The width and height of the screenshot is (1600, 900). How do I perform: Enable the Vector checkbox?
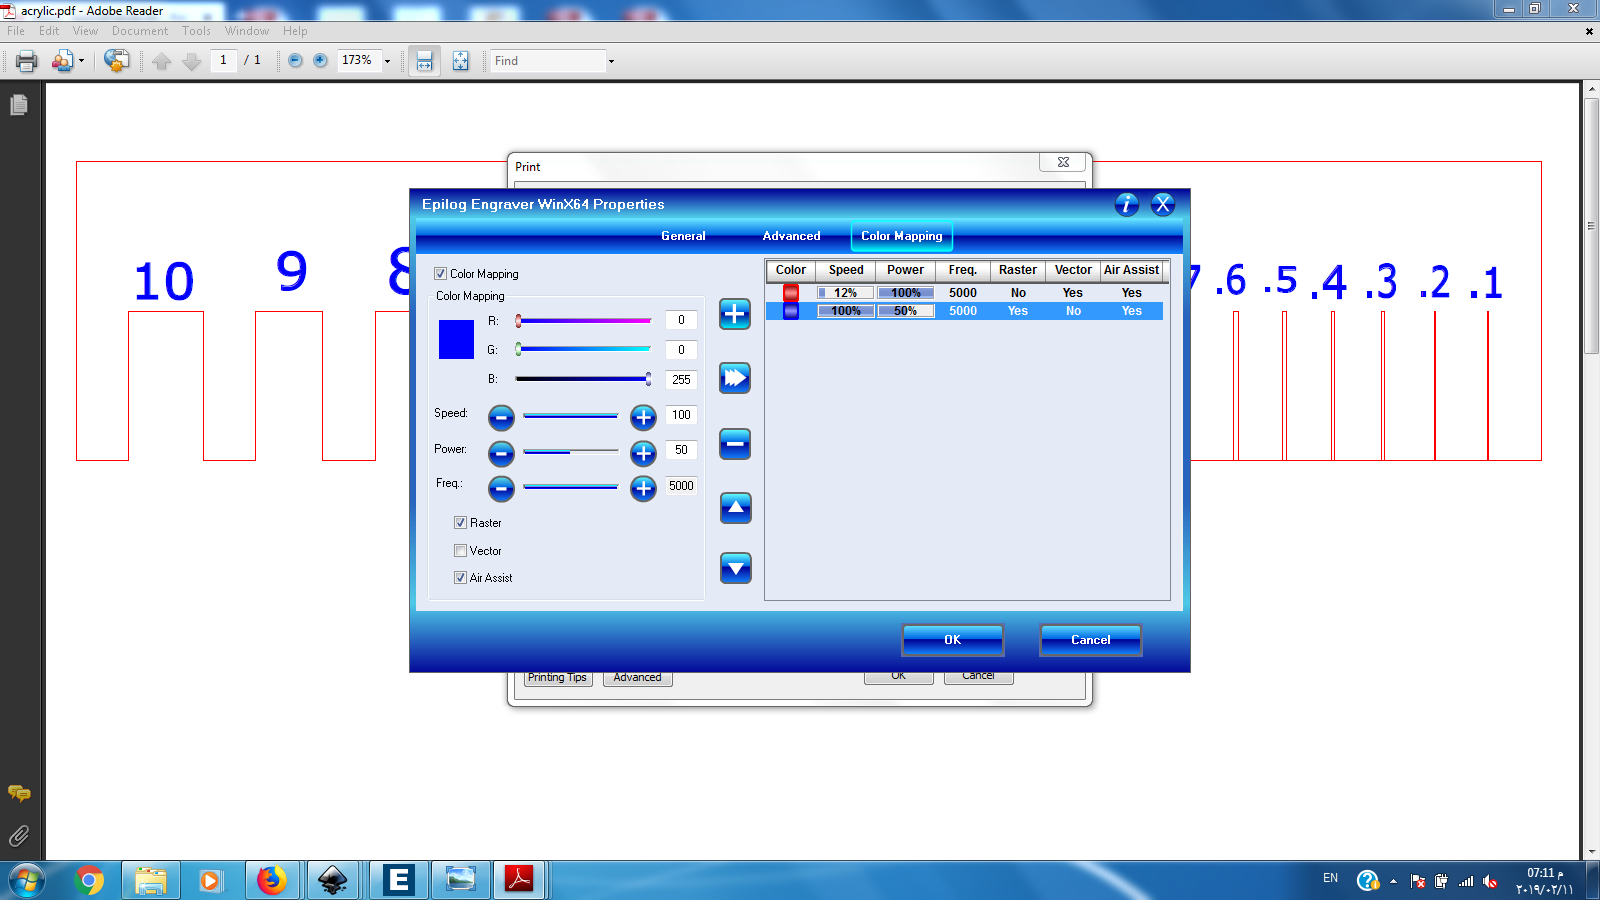[x=460, y=551]
